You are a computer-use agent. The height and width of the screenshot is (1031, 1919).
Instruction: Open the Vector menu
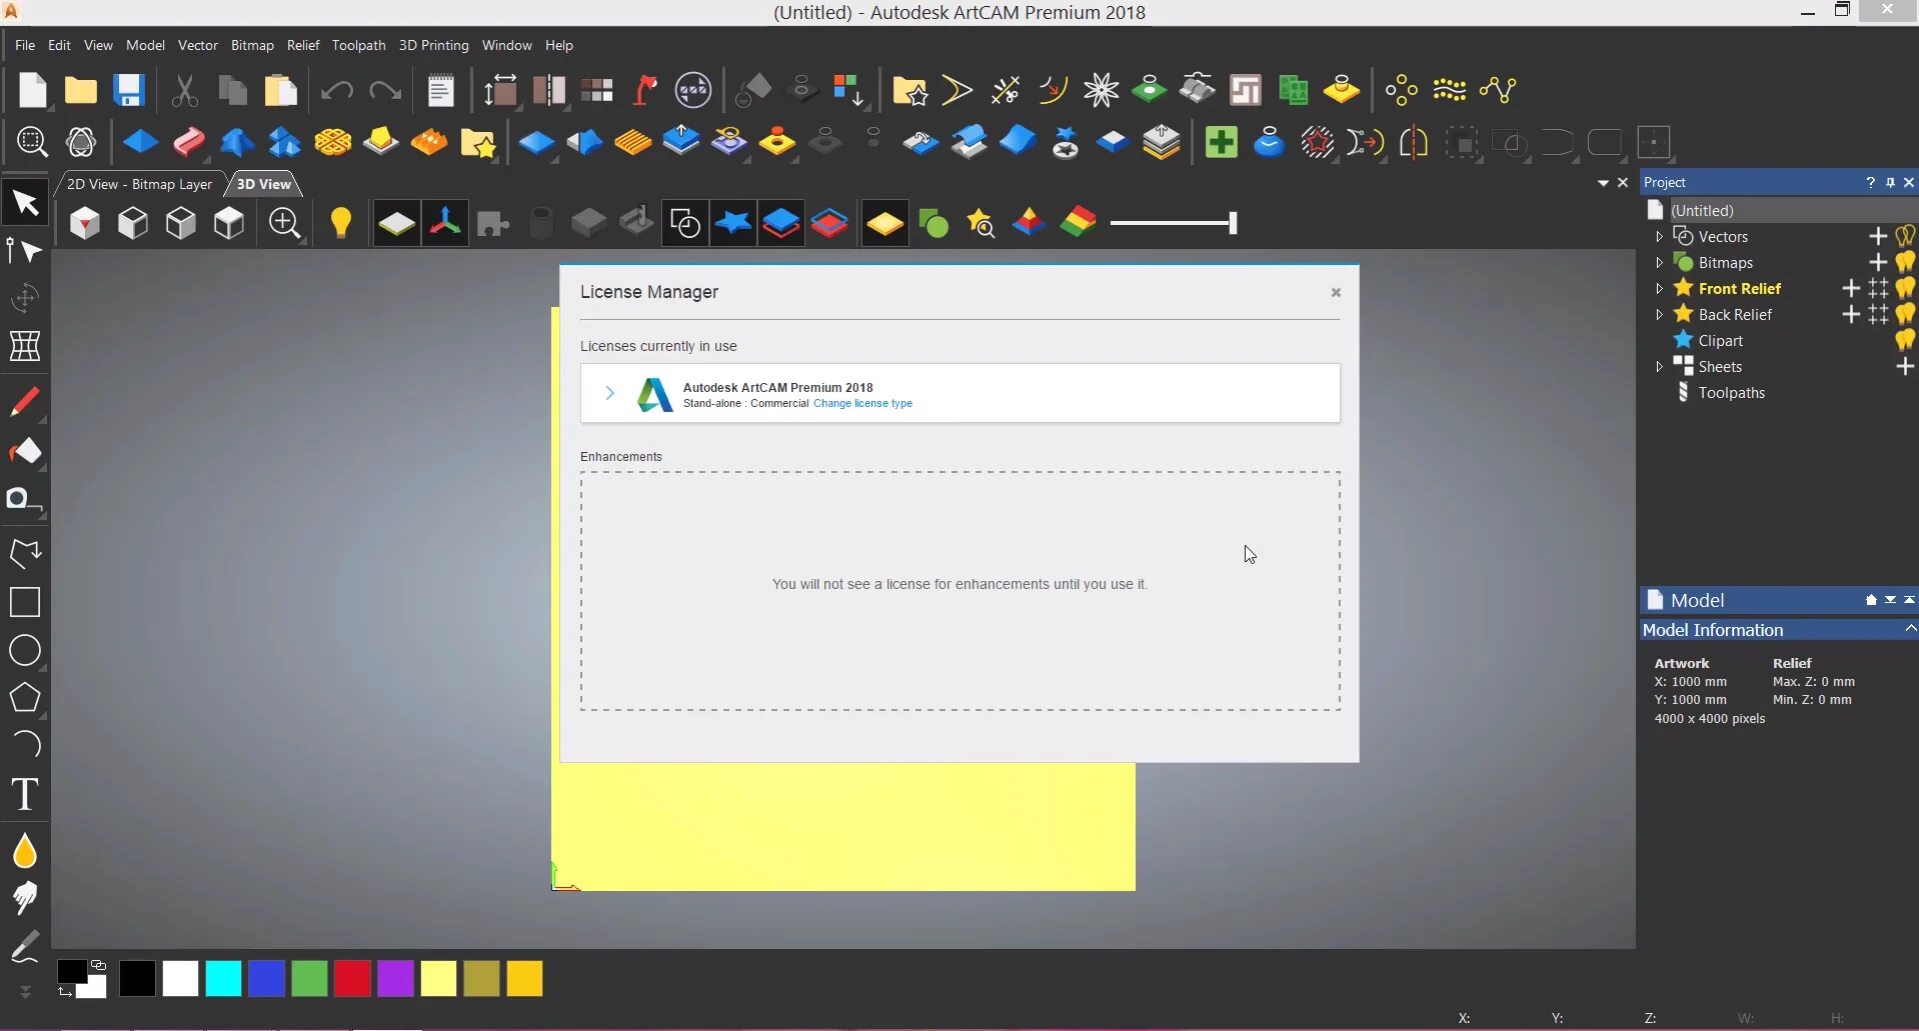click(198, 45)
